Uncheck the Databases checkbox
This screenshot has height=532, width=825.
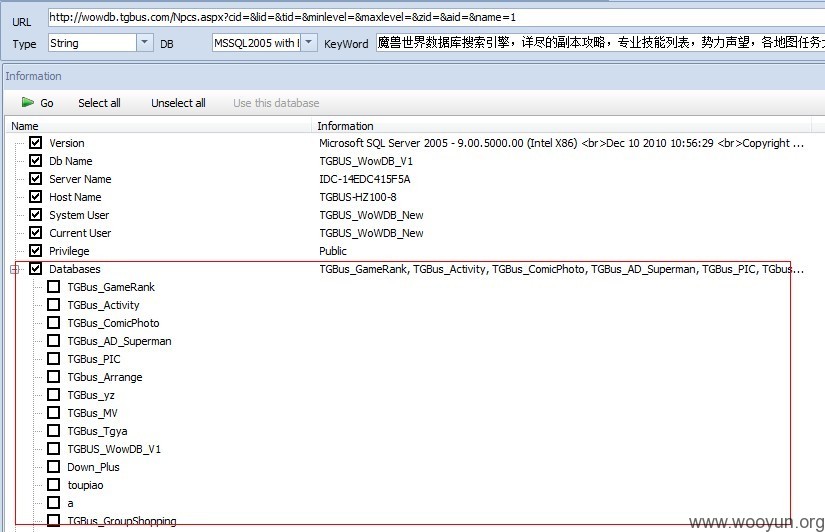tap(35, 268)
